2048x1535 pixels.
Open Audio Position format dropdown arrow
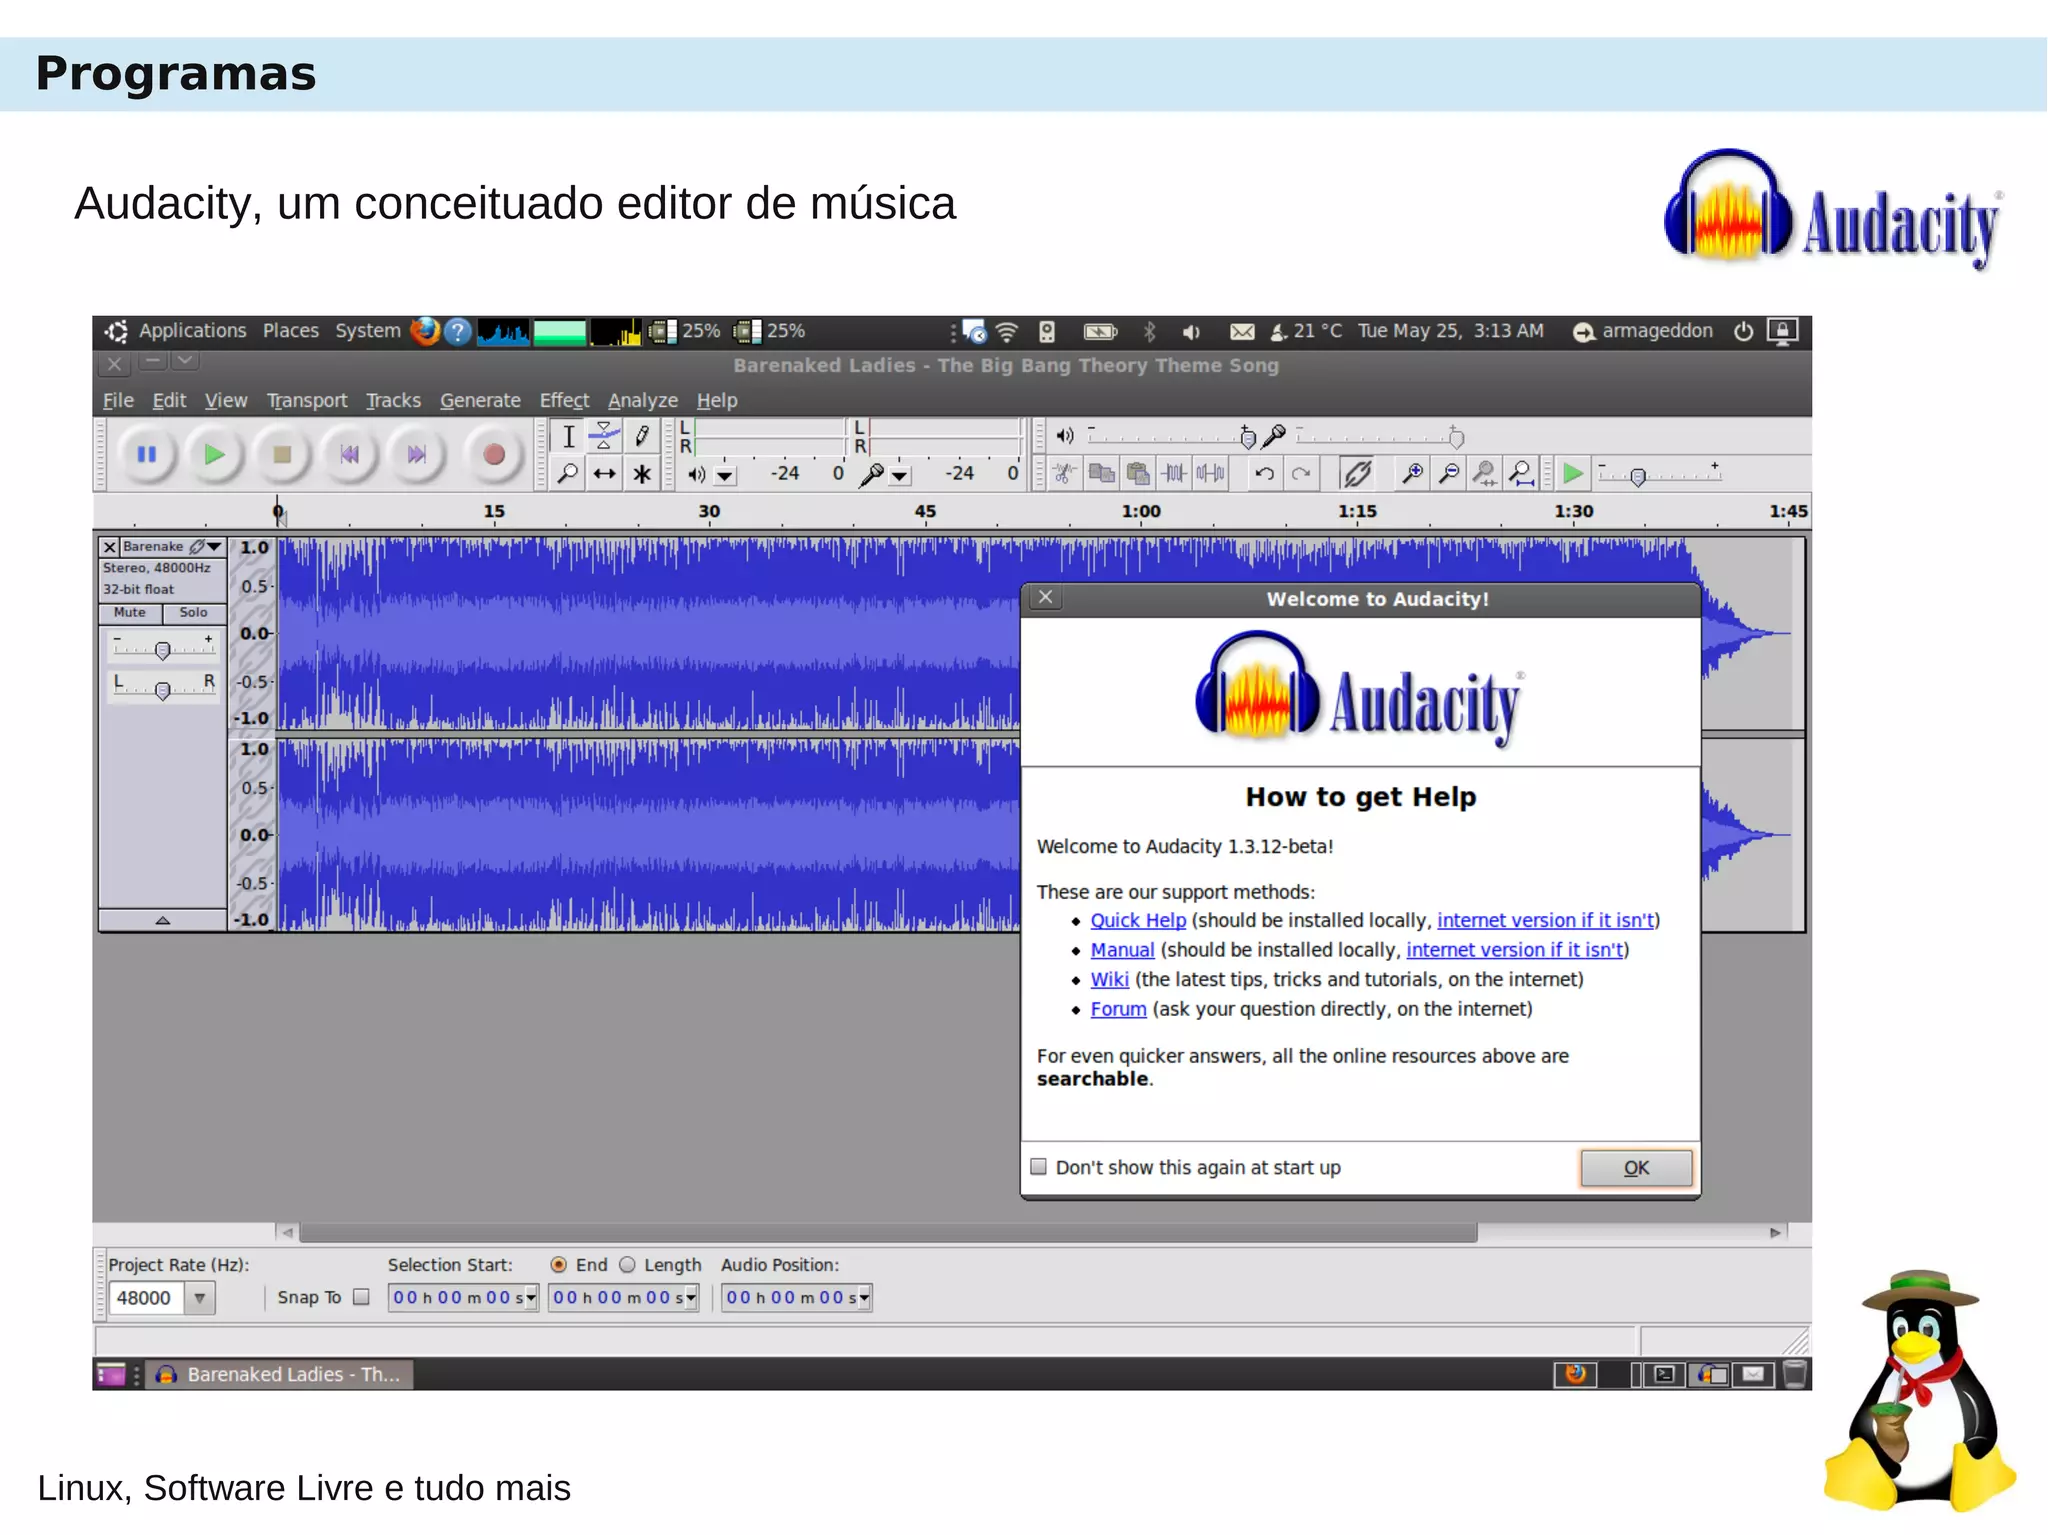point(865,1298)
